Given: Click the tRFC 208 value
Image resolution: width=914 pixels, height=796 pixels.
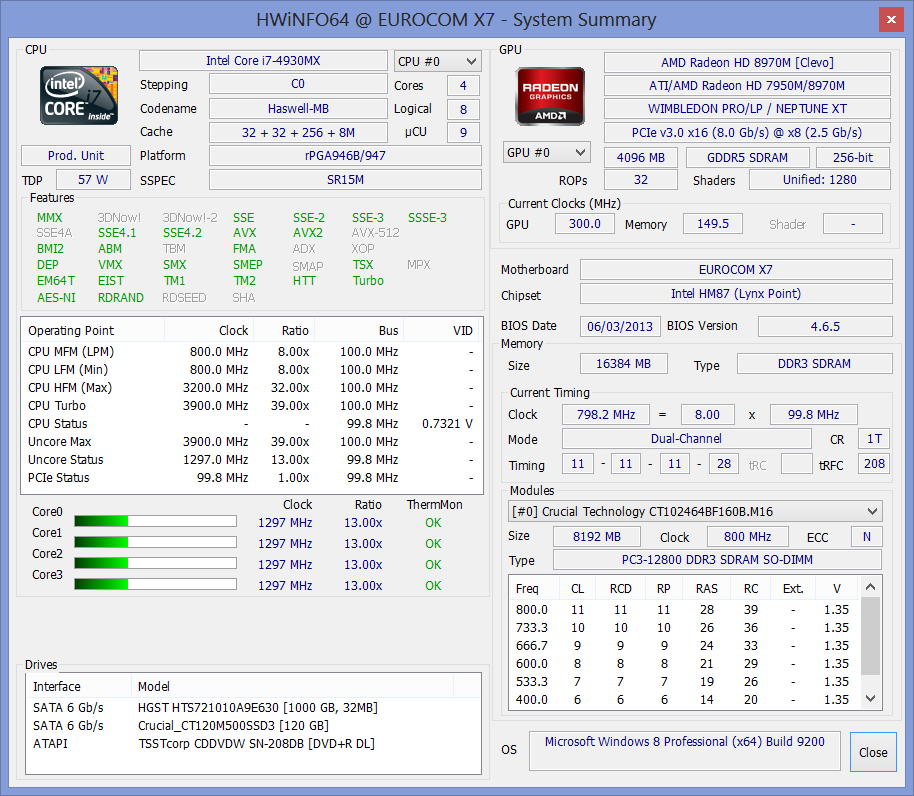Looking at the screenshot, I should click(x=874, y=464).
